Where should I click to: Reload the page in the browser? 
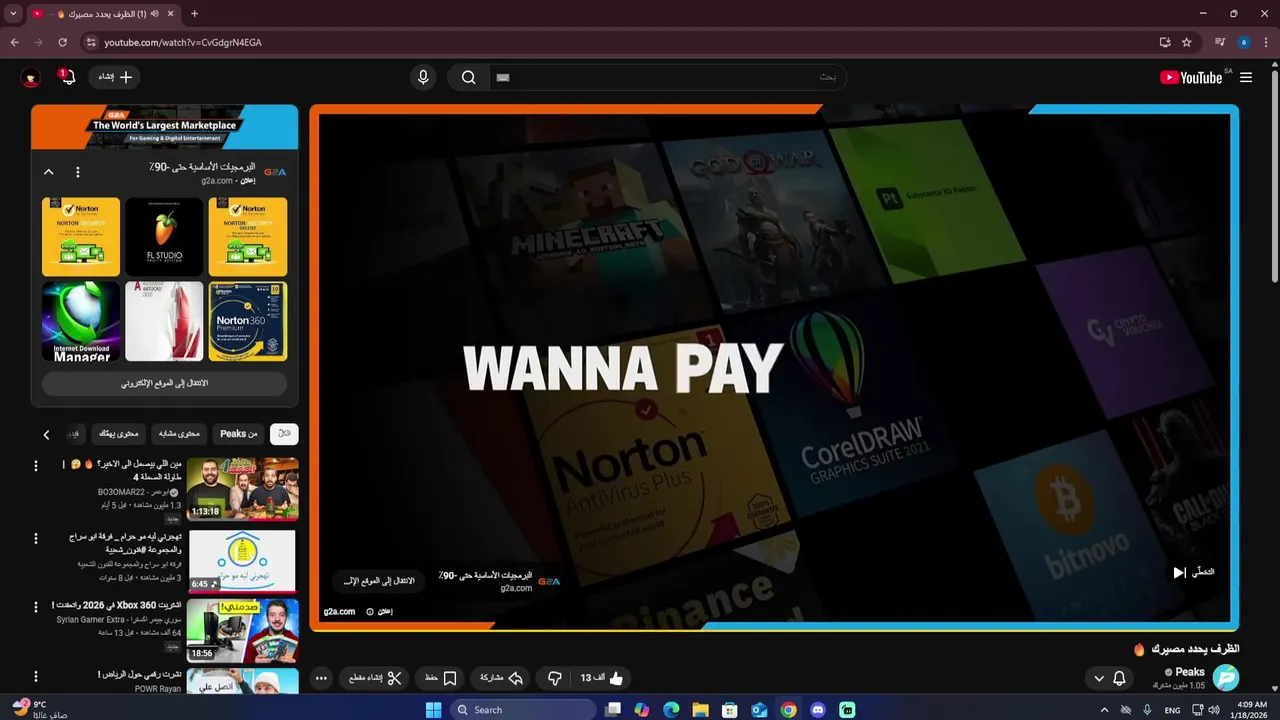tap(62, 42)
